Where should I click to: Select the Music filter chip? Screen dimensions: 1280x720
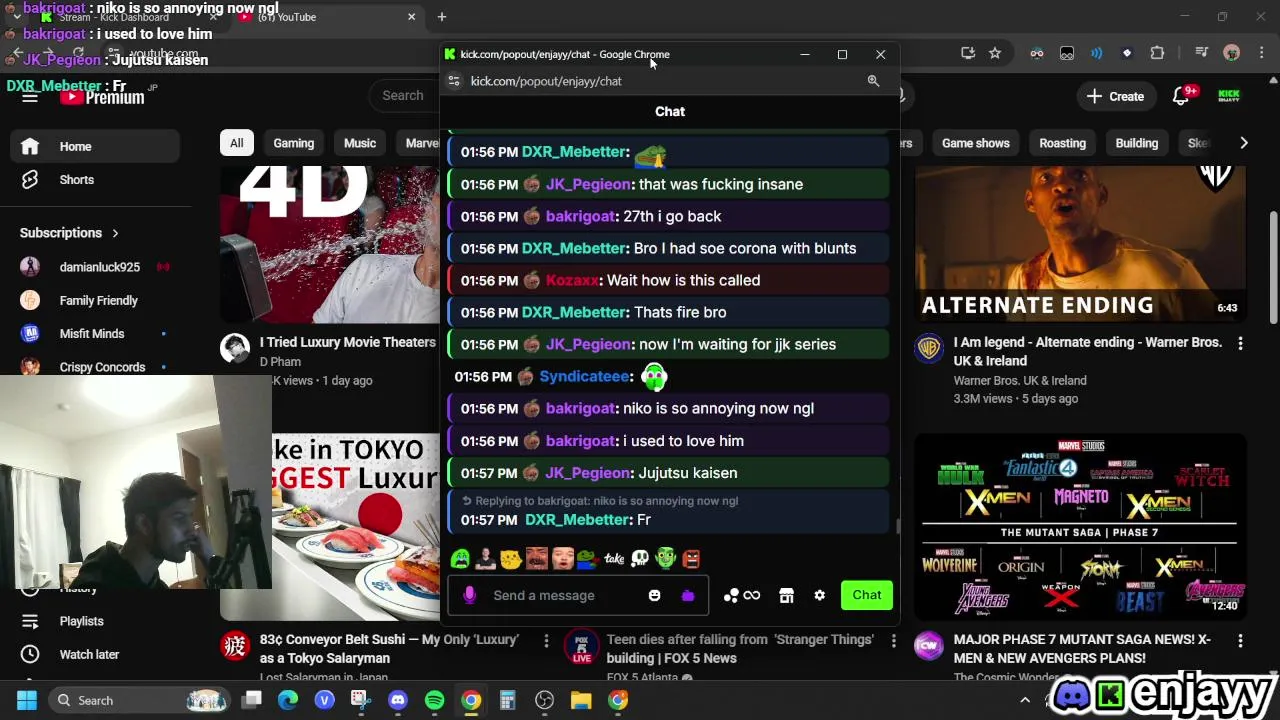point(360,143)
